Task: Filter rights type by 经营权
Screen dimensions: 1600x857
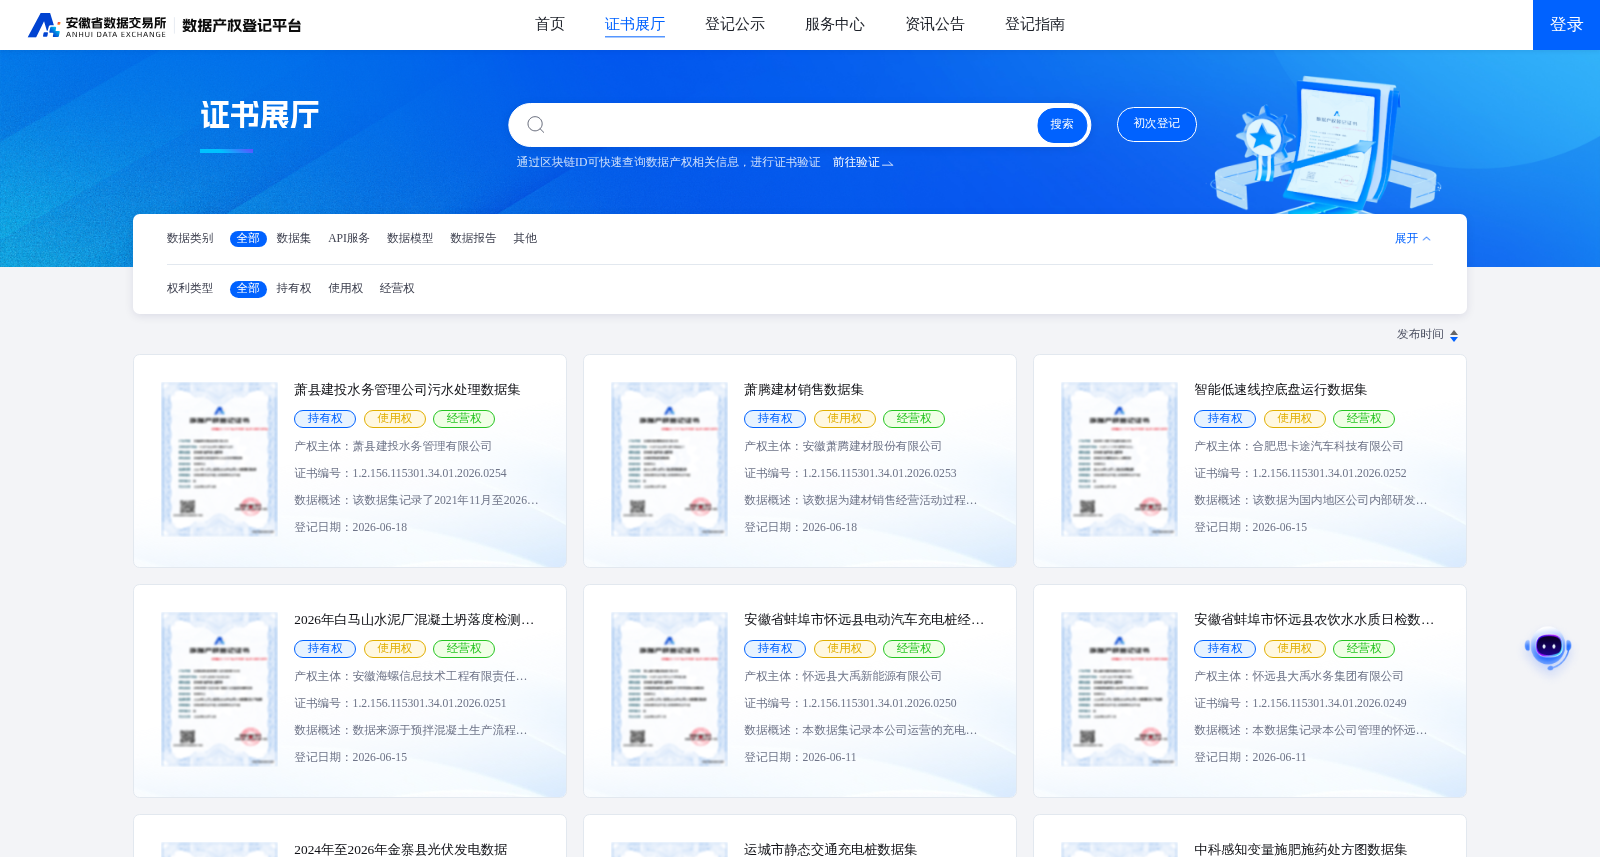Action: coord(397,288)
